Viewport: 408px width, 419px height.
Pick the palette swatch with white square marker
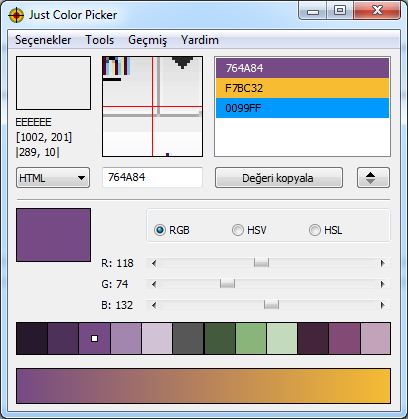pyautogui.click(x=94, y=338)
